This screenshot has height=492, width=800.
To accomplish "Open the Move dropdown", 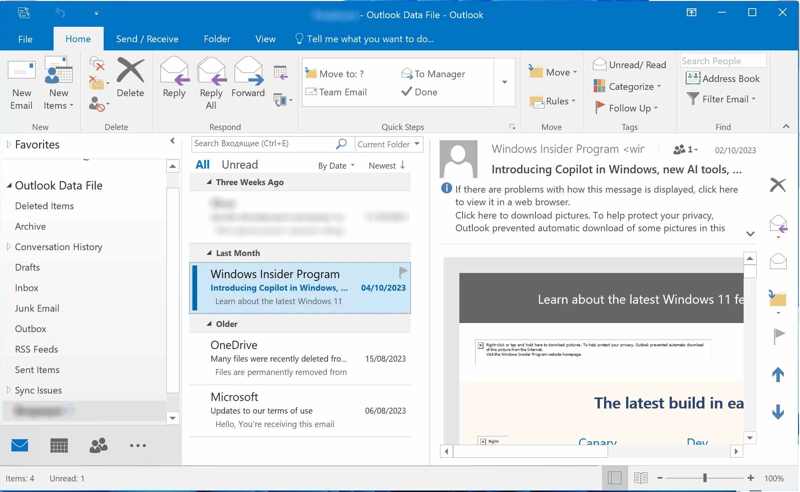I will point(553,72).
